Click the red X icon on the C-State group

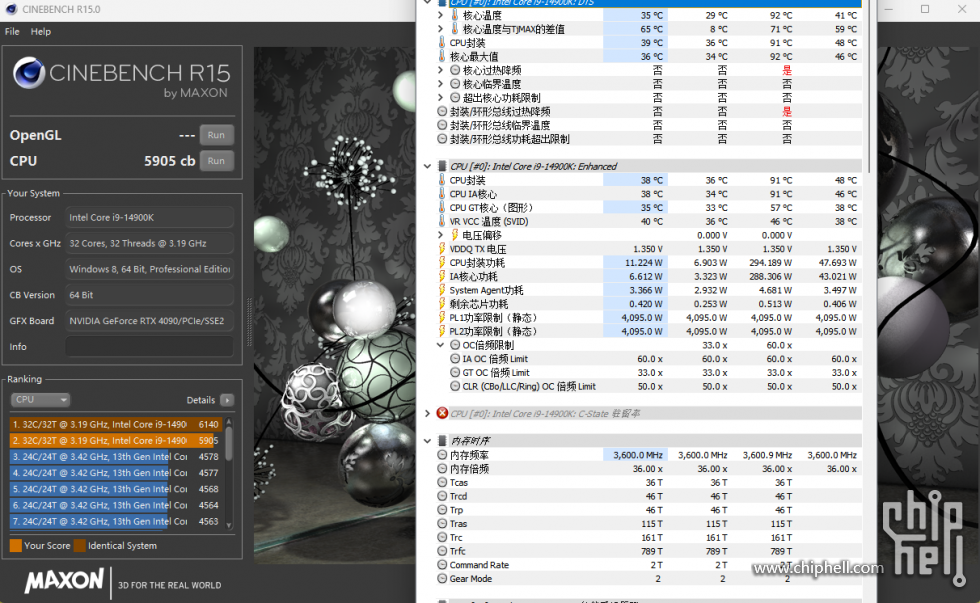[442, 413]
